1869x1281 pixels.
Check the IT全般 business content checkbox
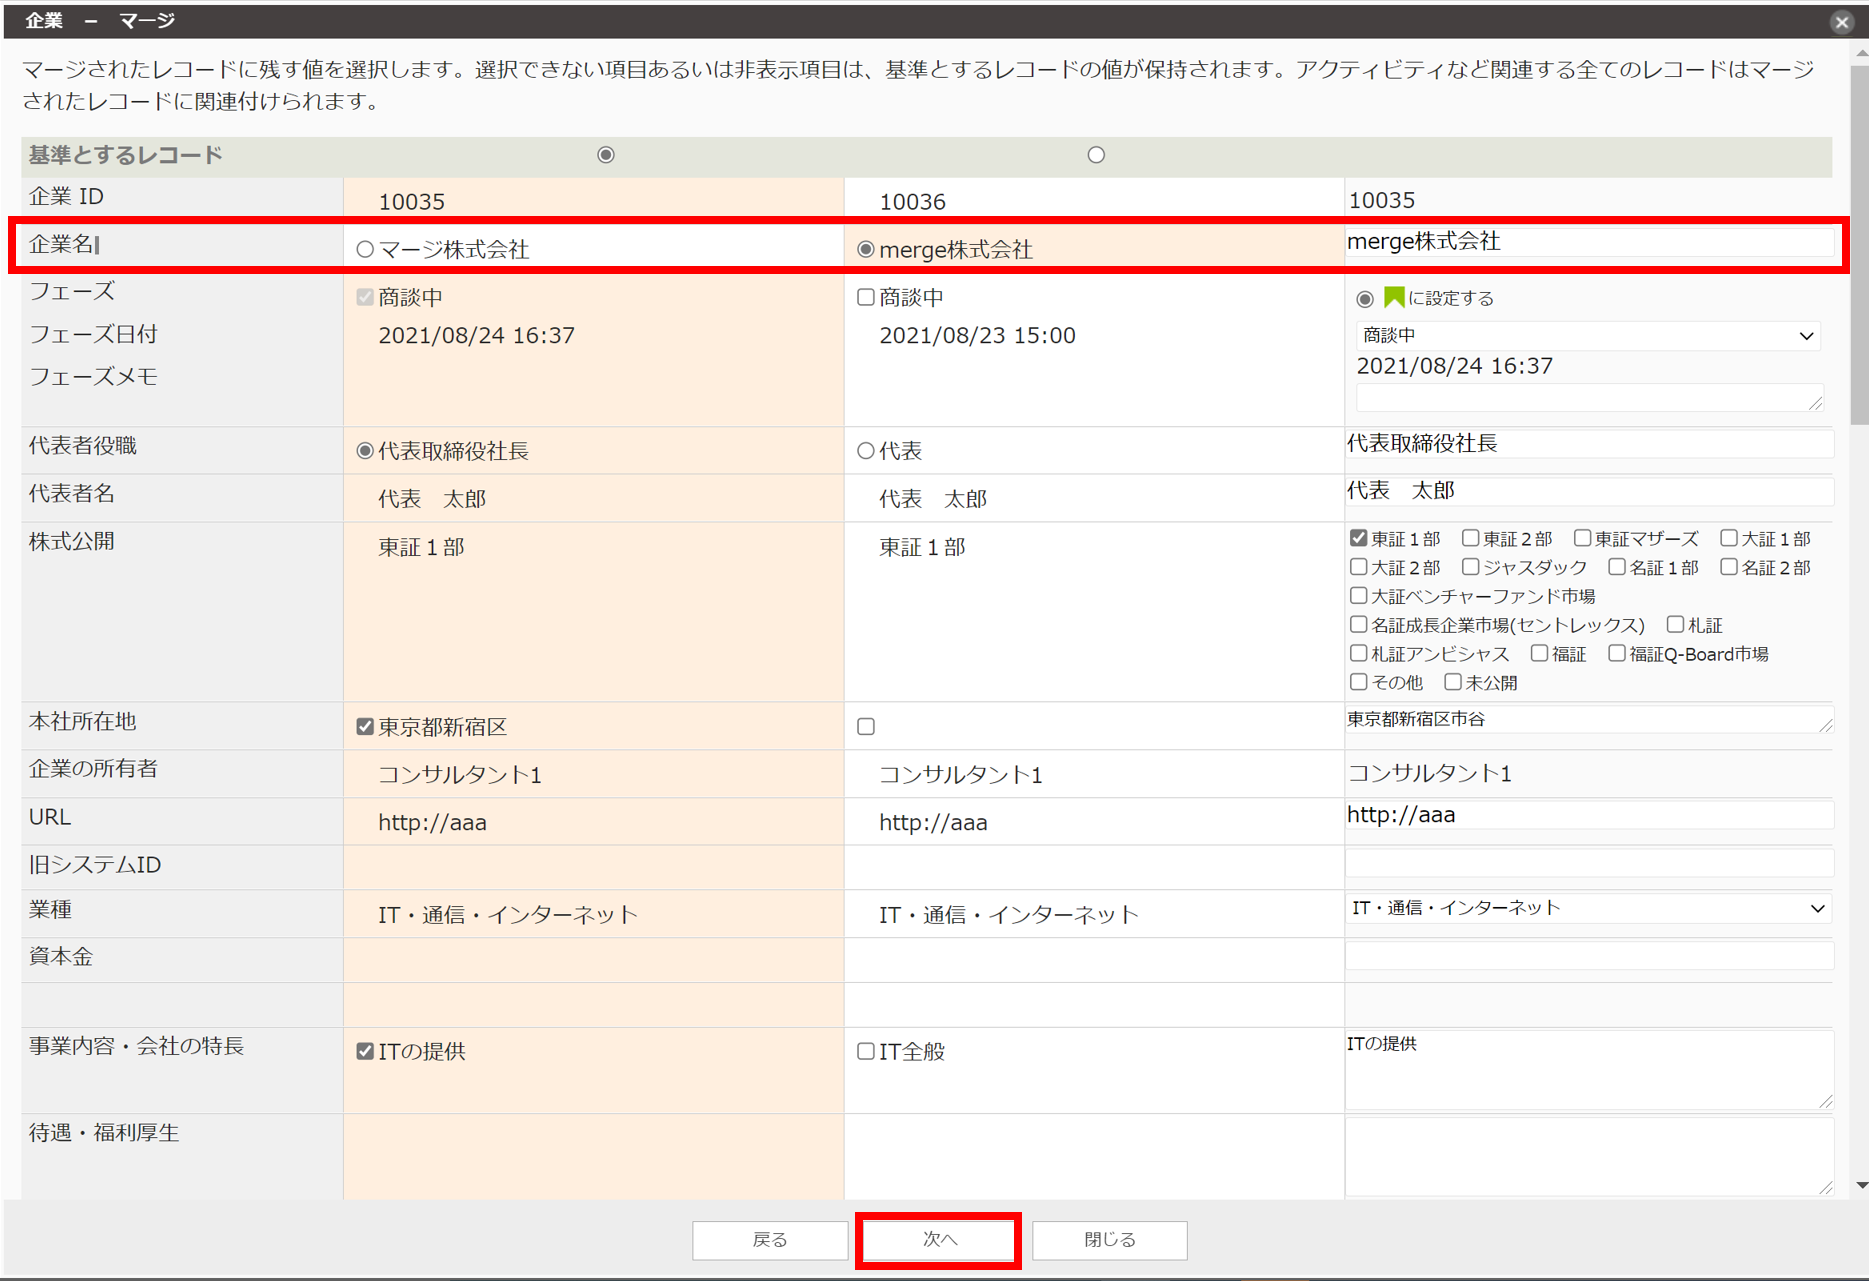[x=866, y=1051]
